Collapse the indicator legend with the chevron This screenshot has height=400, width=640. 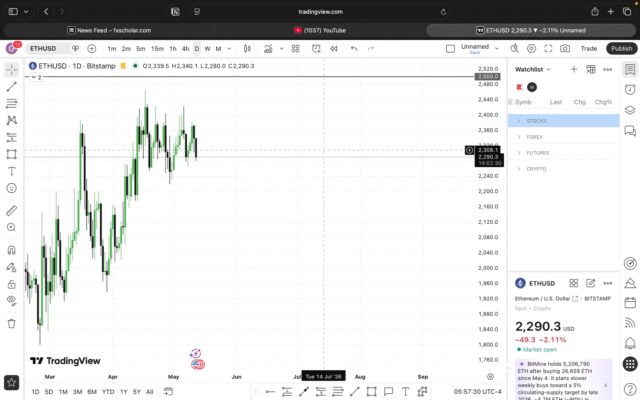34,77
